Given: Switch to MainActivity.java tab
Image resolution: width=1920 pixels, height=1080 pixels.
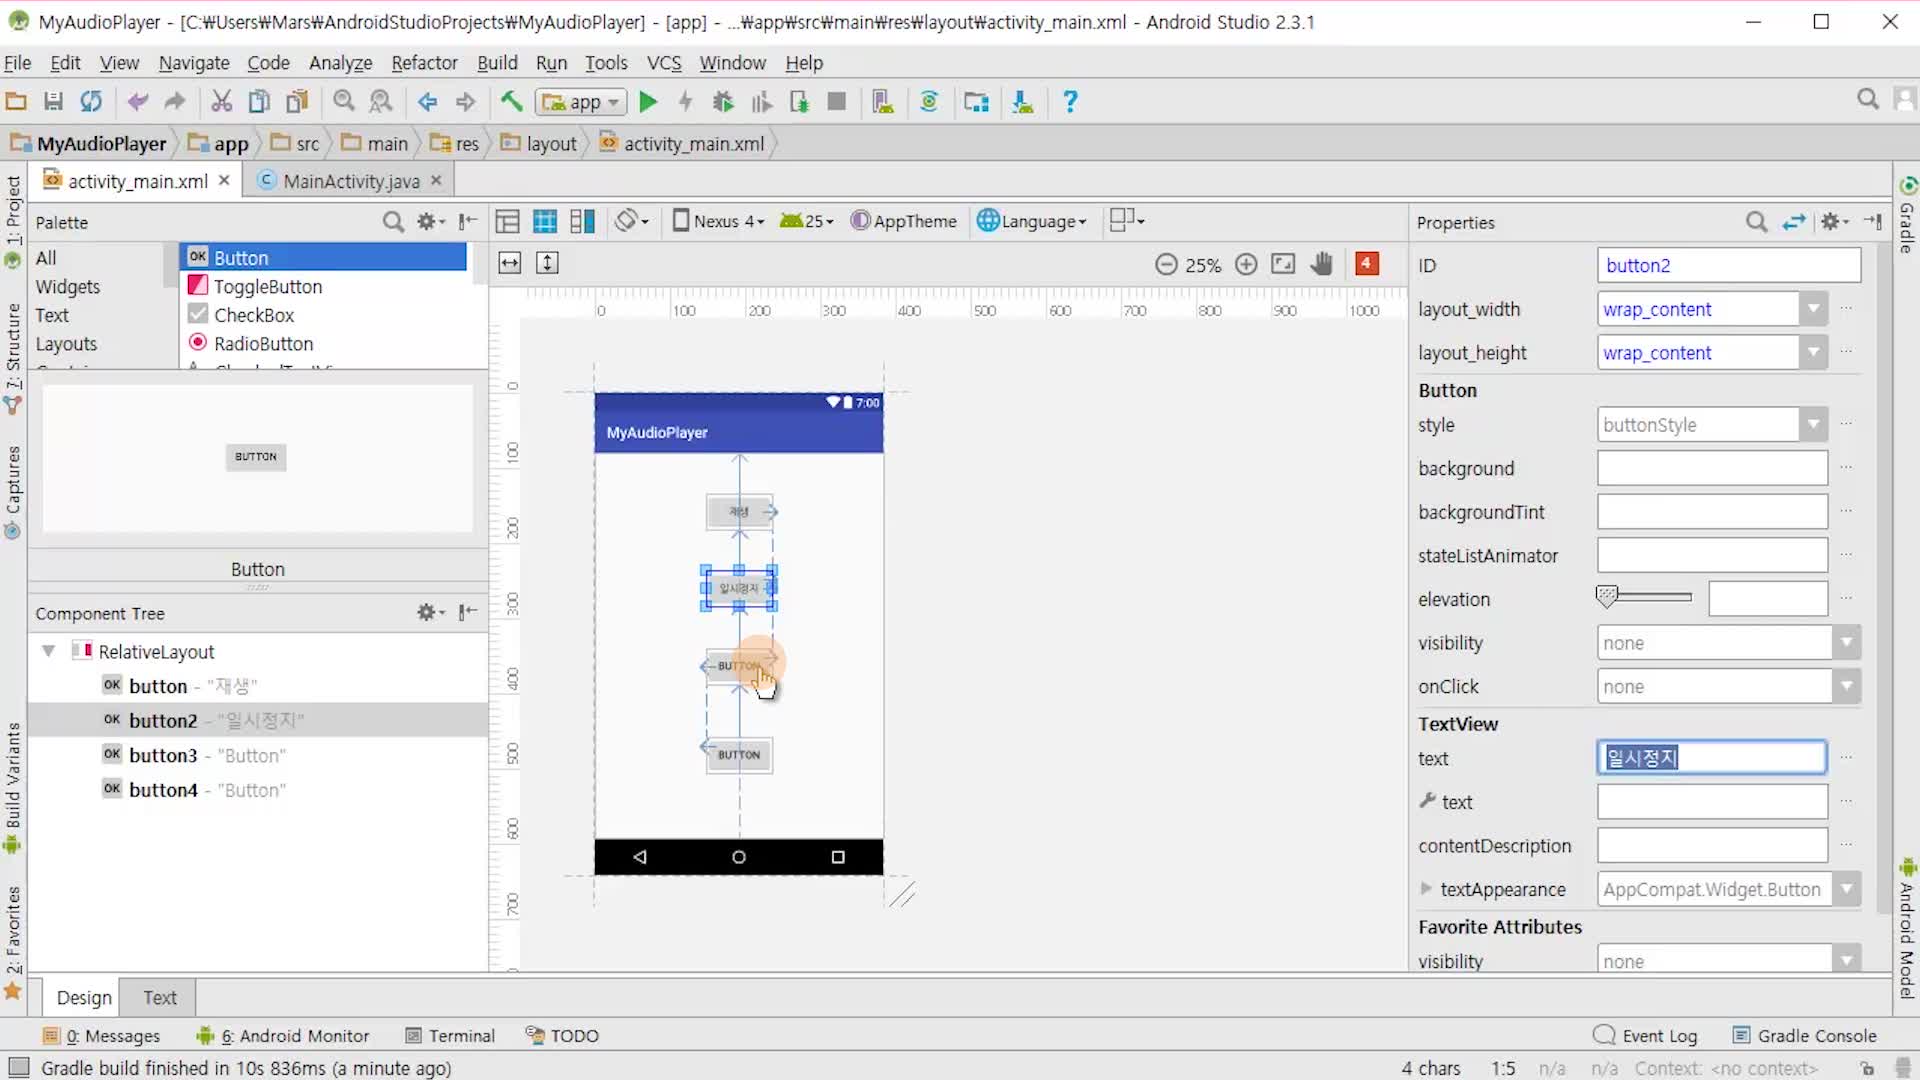Looking at the screenshot, I should click(x=351, y=181).
